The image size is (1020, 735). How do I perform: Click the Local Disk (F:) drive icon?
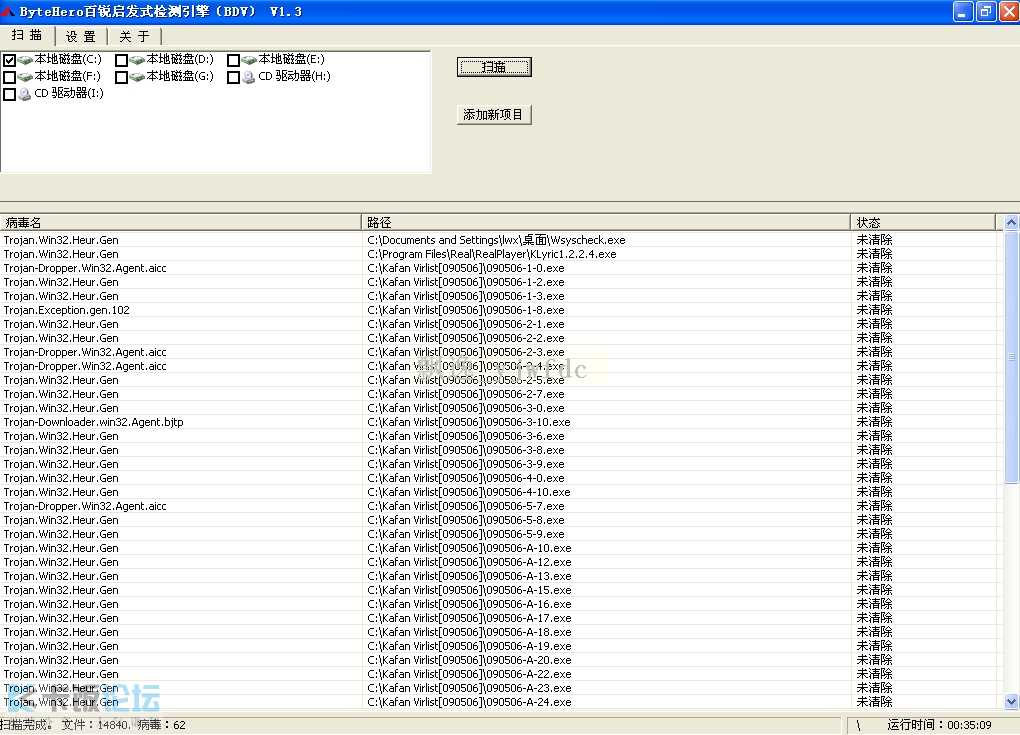(x=25, y=77)
